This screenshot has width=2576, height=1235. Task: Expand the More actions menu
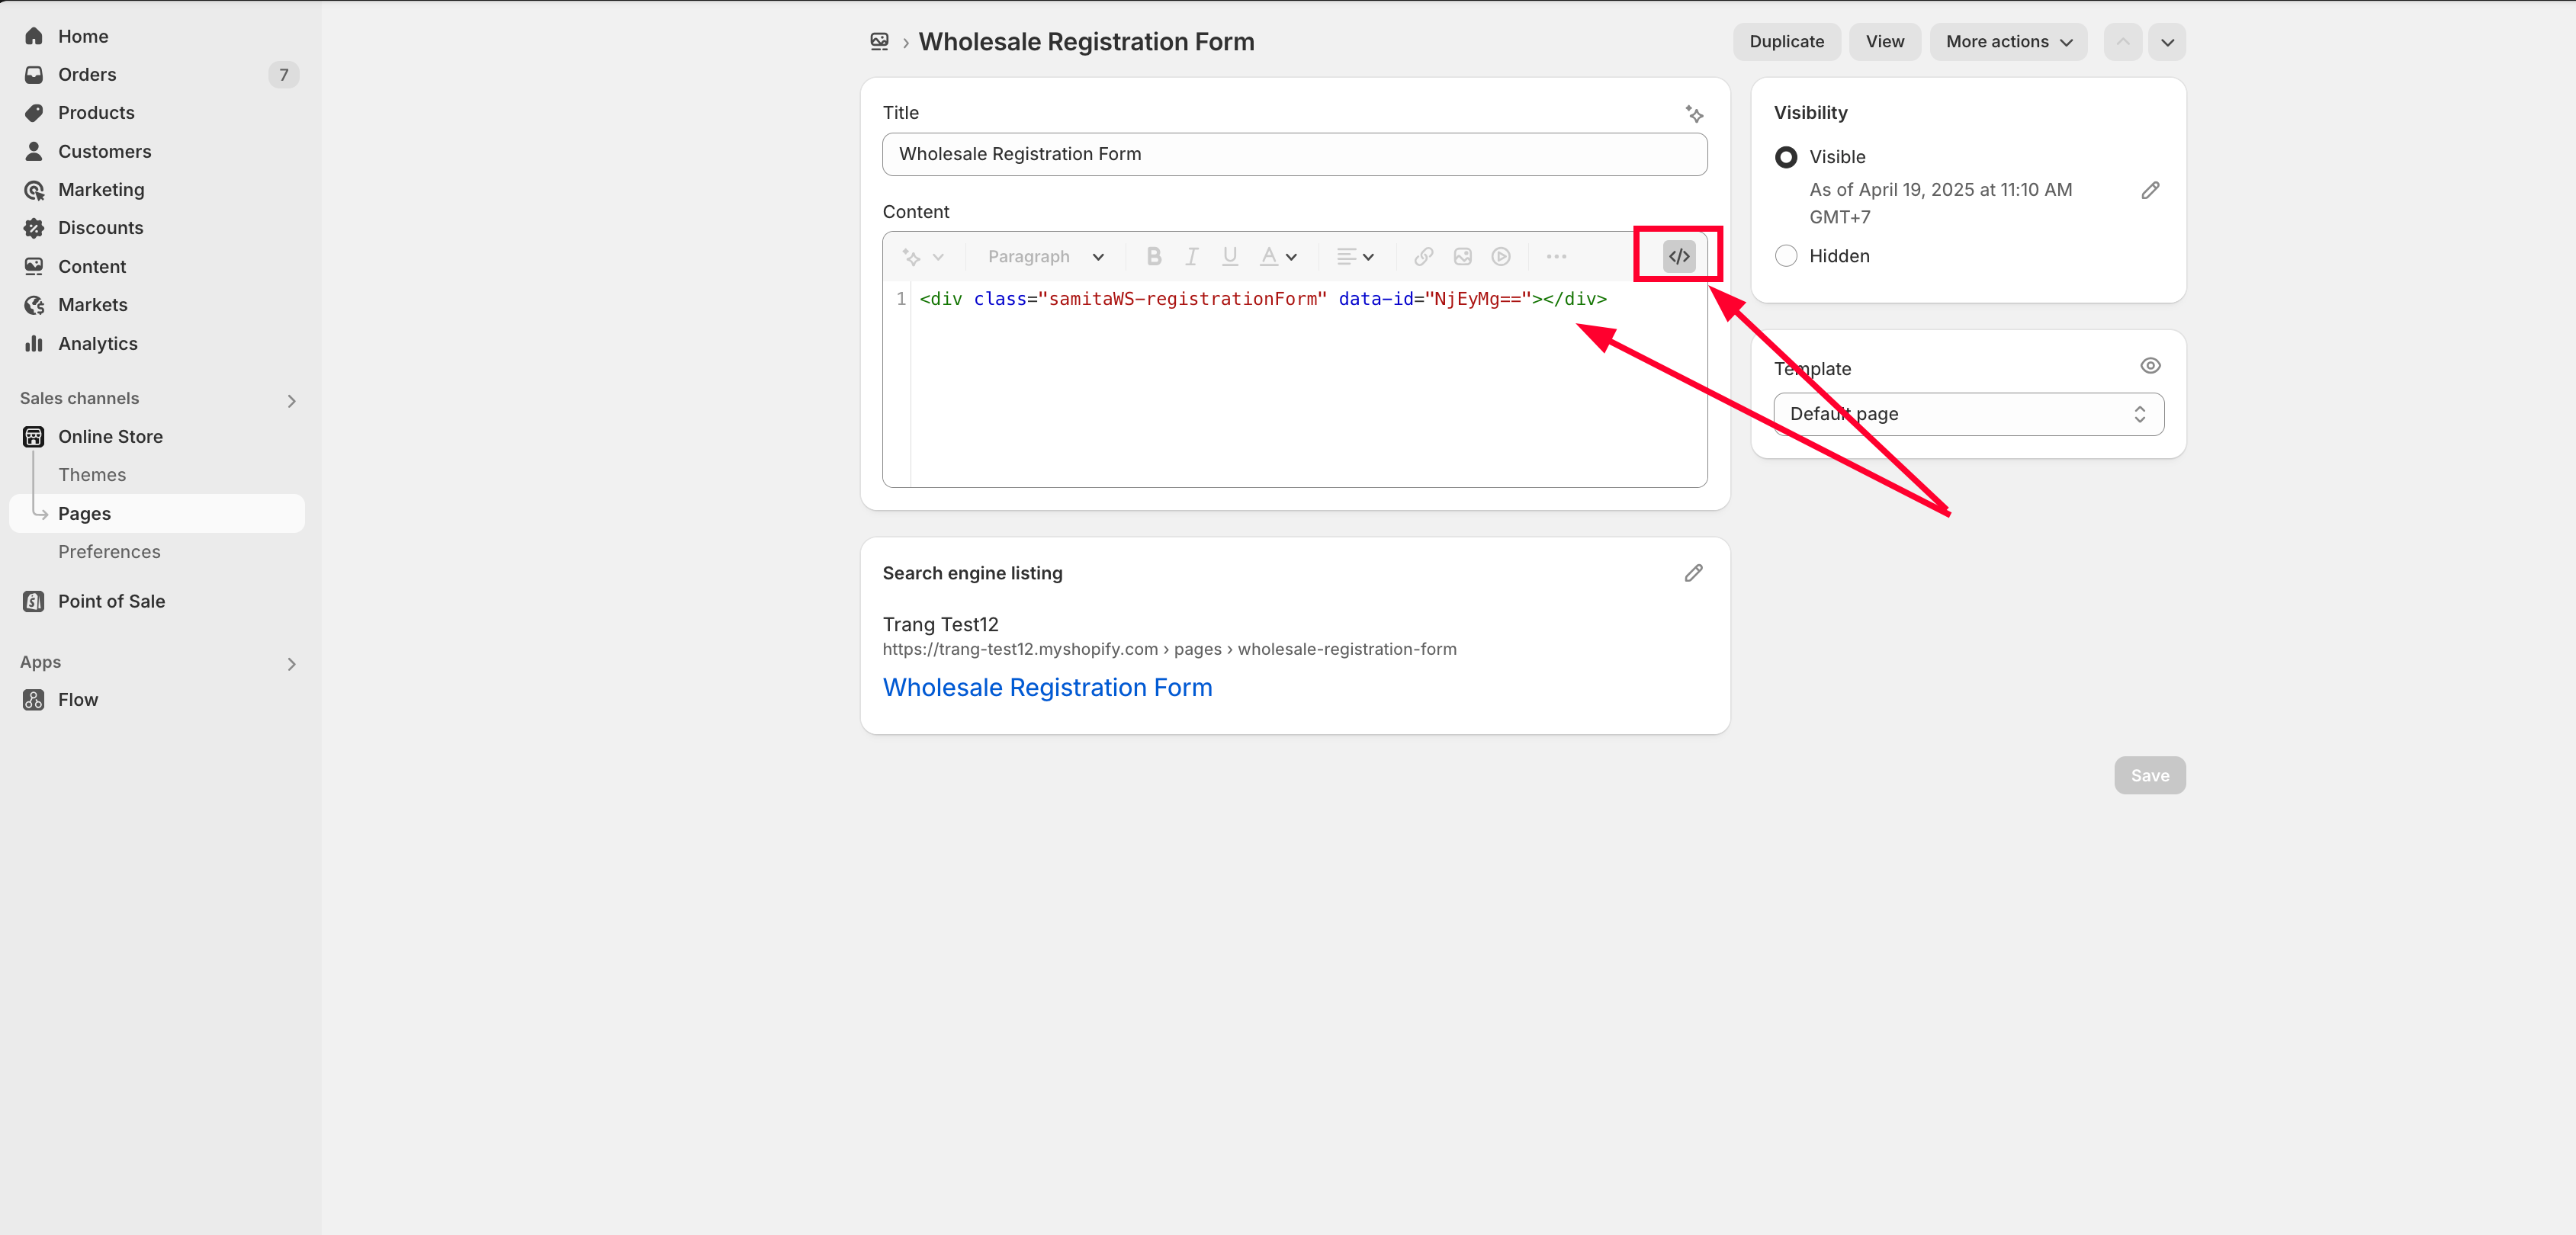2008,42
